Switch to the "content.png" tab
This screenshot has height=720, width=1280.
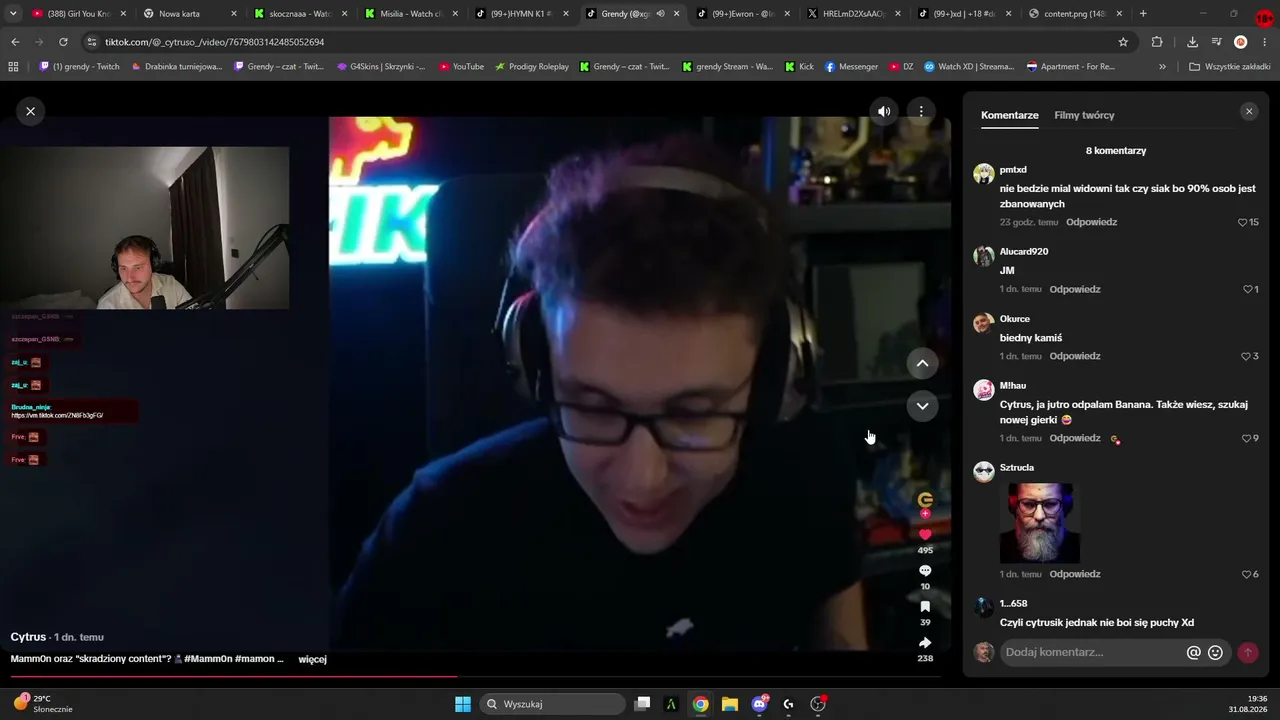pos(1073,14)
